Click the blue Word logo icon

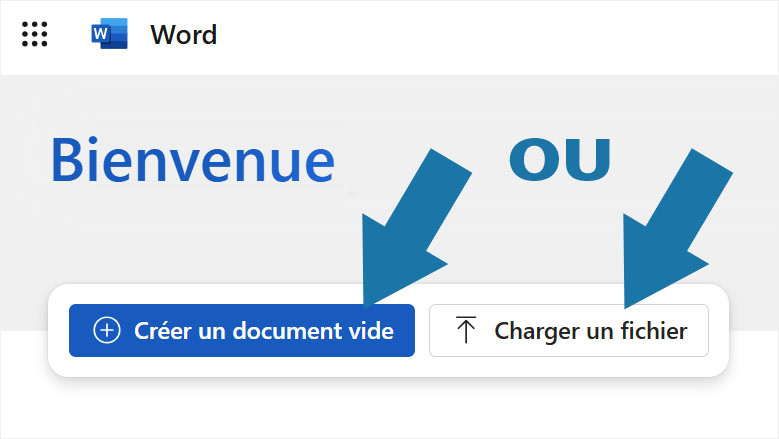click(x=109, y=35)
